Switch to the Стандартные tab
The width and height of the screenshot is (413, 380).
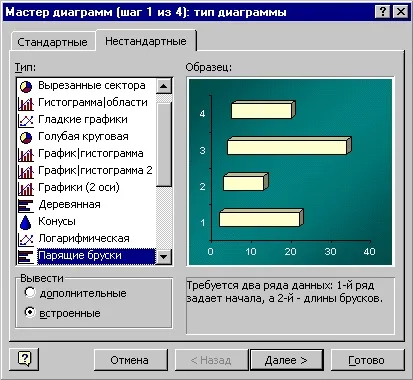(x=52, y=42)
